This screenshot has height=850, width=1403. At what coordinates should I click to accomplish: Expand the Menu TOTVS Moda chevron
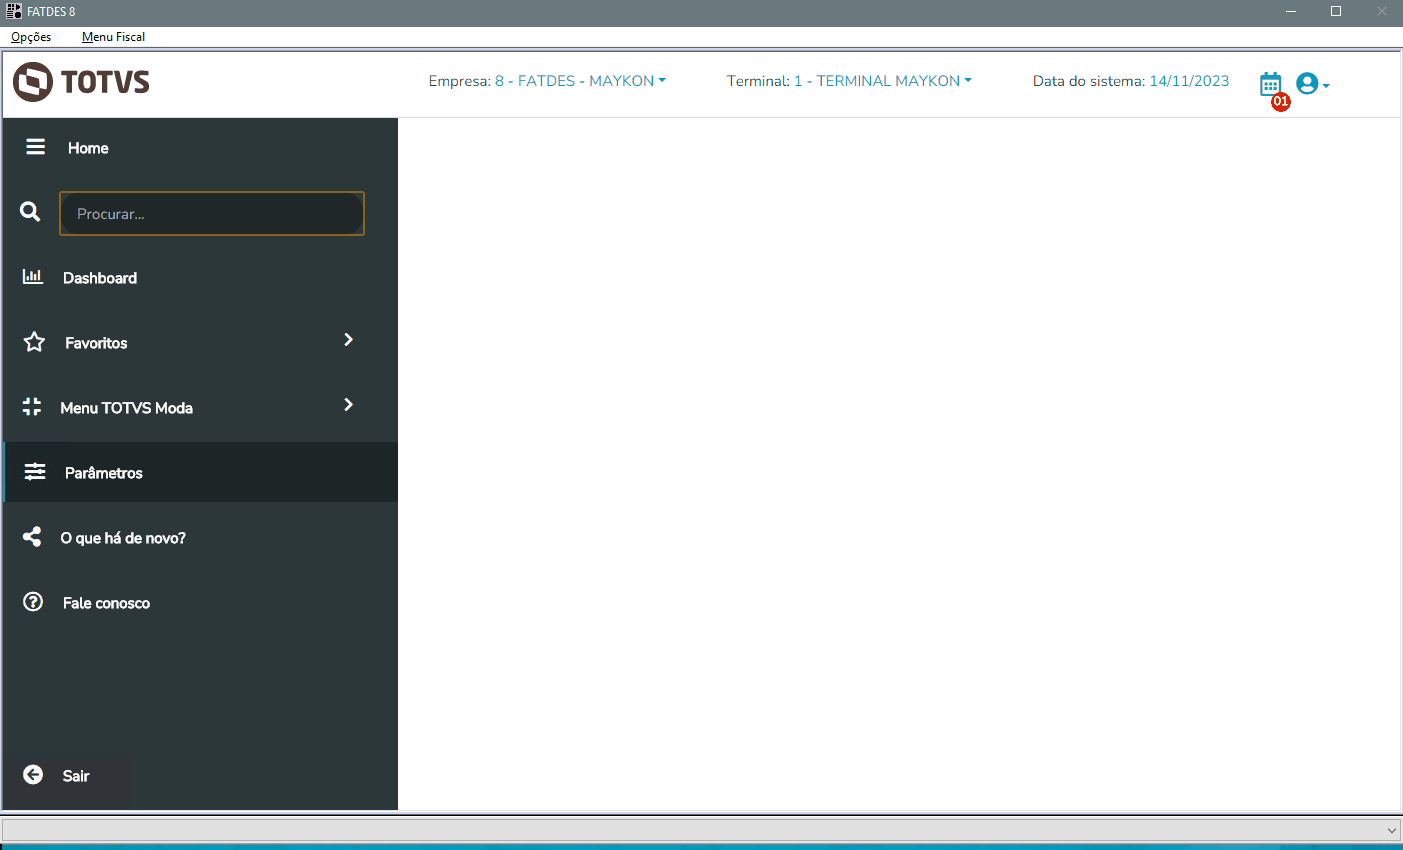click(x=348, y=405)
